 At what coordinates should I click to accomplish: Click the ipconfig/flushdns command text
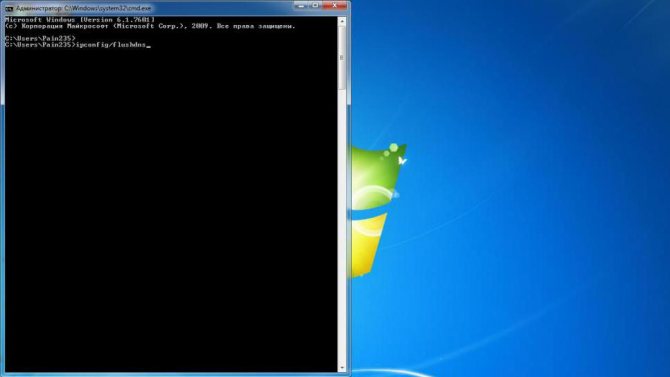(x=111, y=44)
